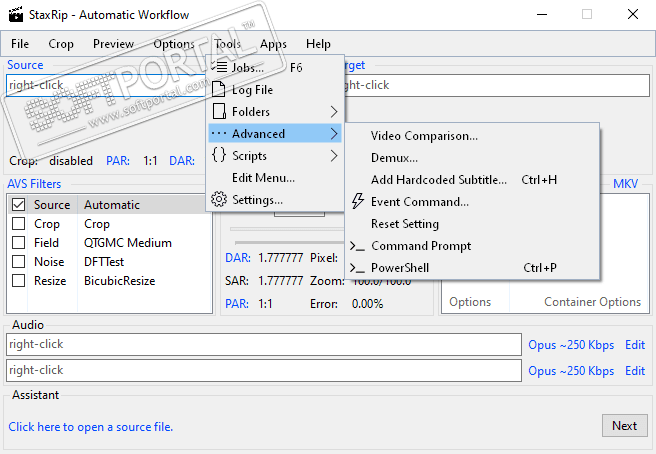
Task: Click the AVS Filters header link
Action: pyautogui.click(x=34, y=184)
